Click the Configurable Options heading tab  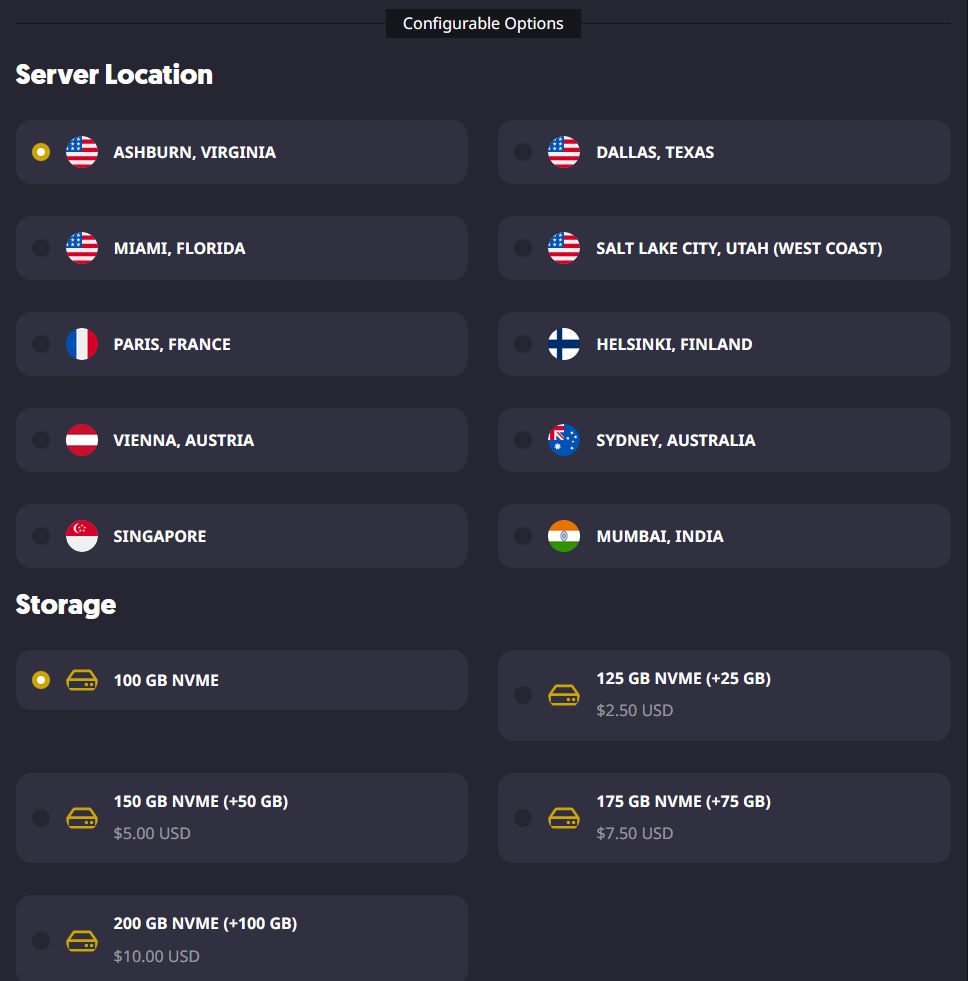tap(483, 23)
